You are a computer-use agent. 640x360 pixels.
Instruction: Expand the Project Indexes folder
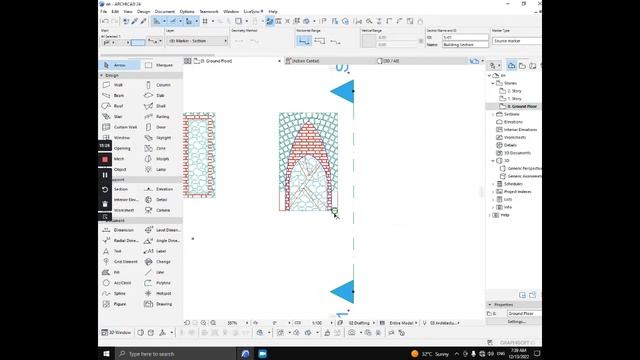tap(493, 192)
